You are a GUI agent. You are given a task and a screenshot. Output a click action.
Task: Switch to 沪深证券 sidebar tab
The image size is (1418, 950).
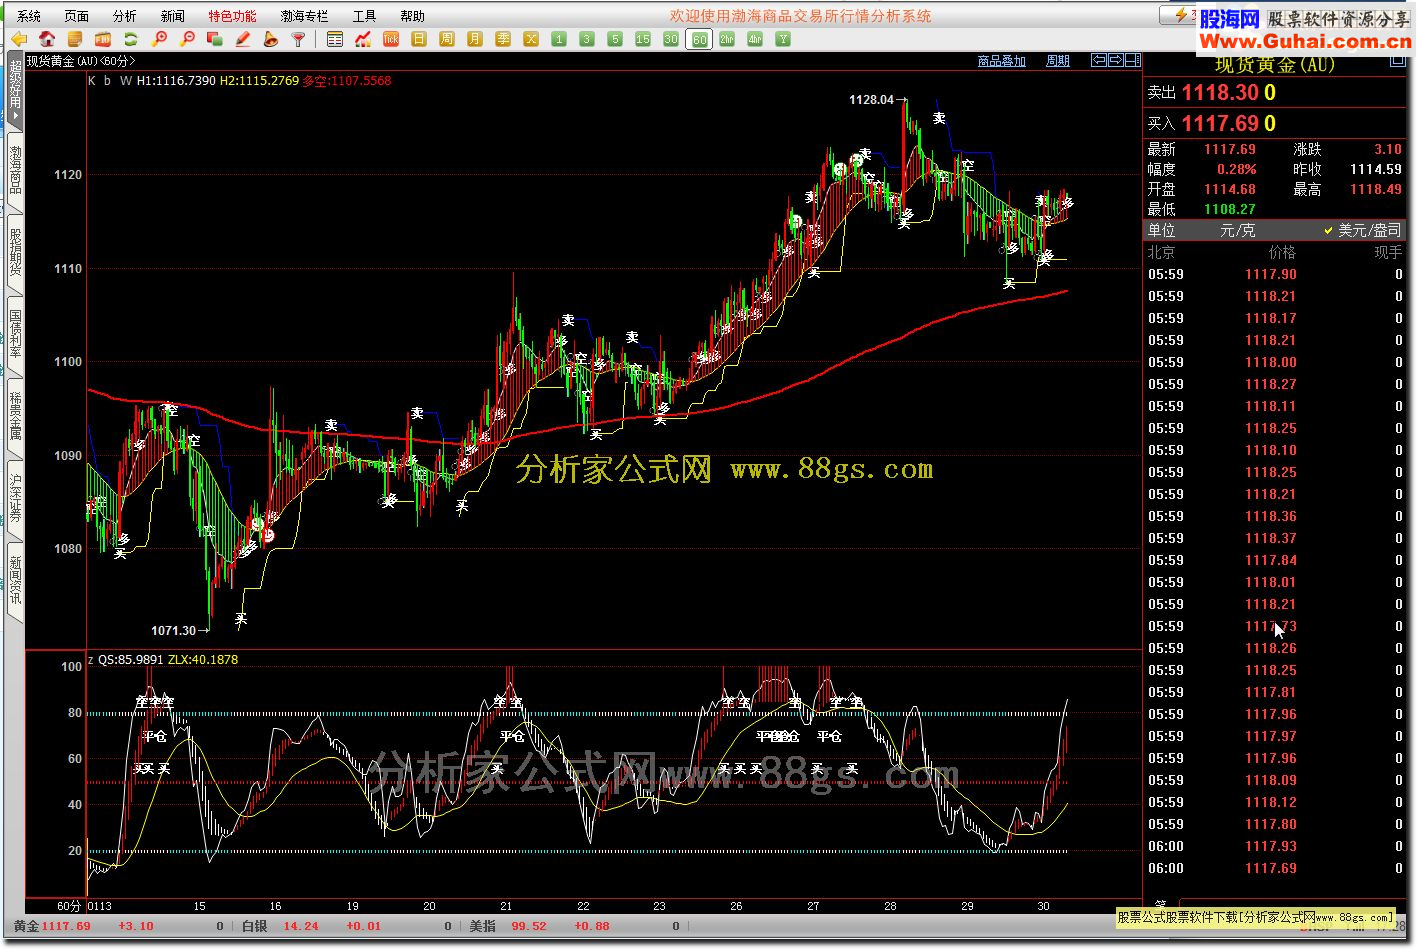tap(15, 499)
